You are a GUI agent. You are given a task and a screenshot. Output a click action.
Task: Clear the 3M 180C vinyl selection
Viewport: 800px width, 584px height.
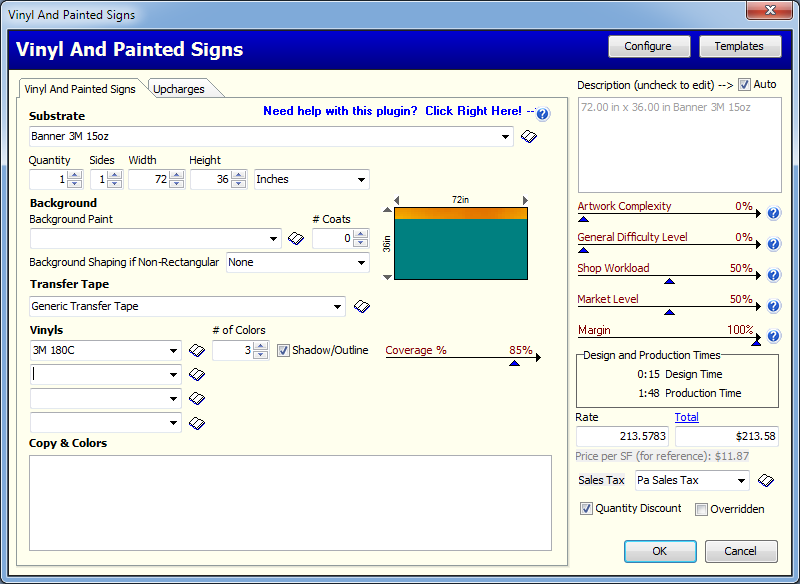tap(196, 351)
